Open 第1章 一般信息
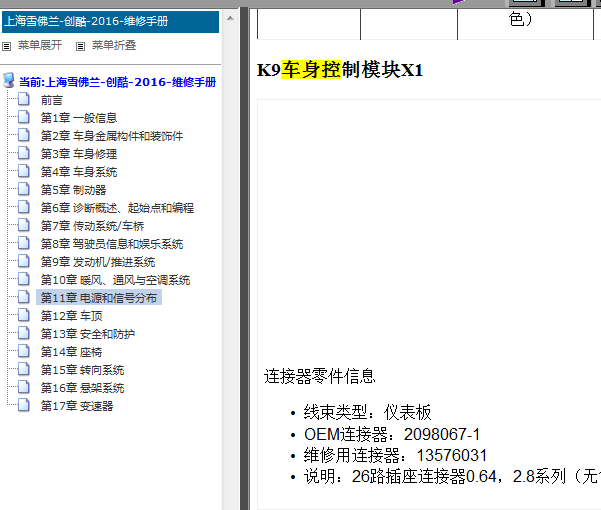The width and height of the screenshot is (601, 510). (x=79, y=118)
